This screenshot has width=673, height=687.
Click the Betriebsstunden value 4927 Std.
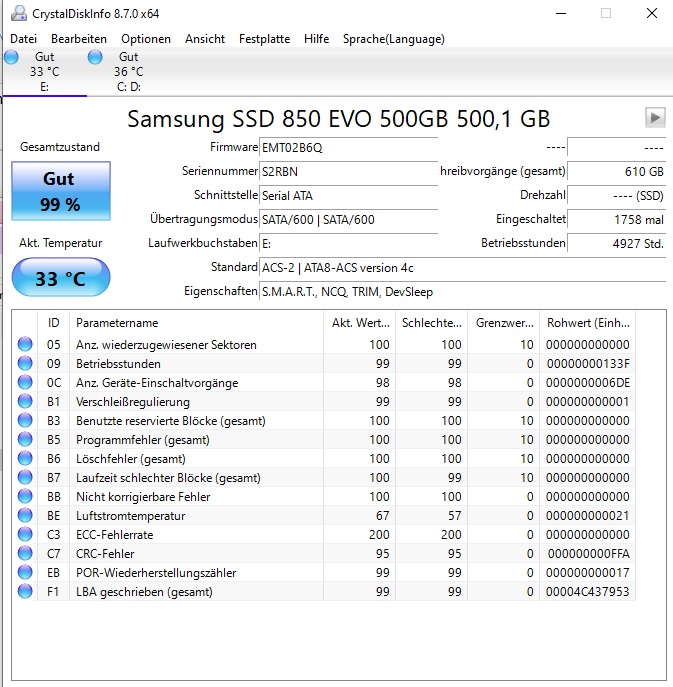click(616, 244)
